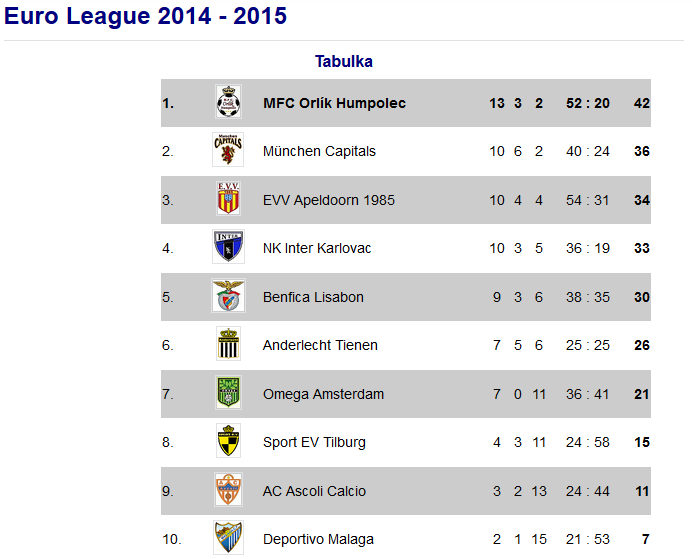692x559 pixels.
Task: Click the Euro League 2014 - 2015 title
Action: tap(146, 16)
